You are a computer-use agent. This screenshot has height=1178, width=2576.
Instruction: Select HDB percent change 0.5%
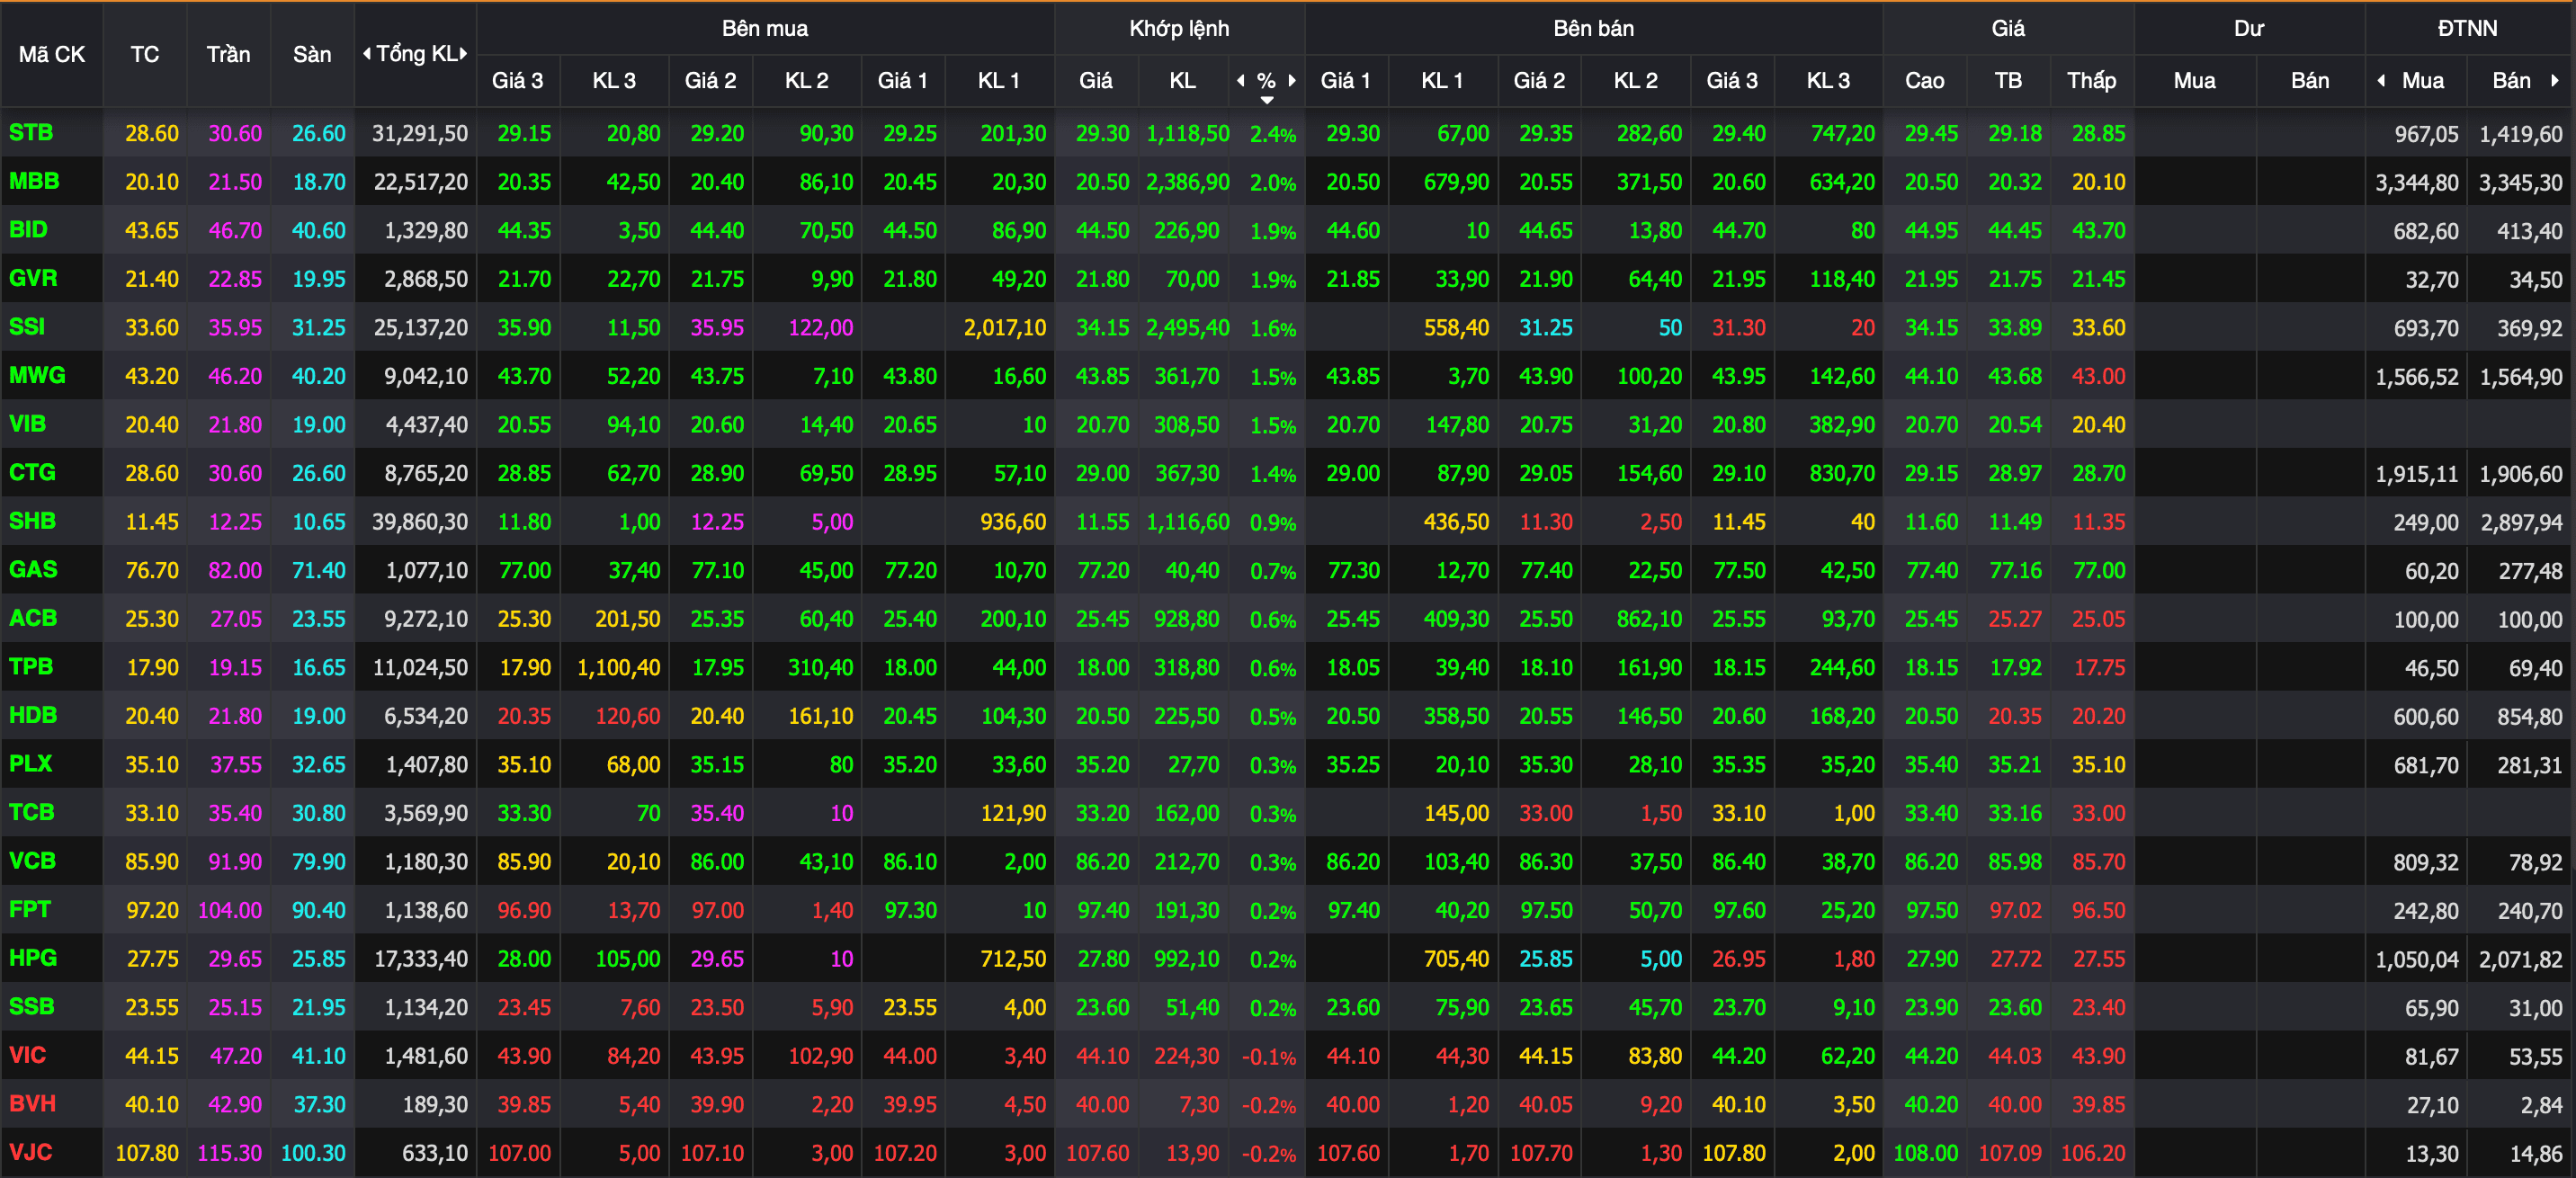(1273, 717)
